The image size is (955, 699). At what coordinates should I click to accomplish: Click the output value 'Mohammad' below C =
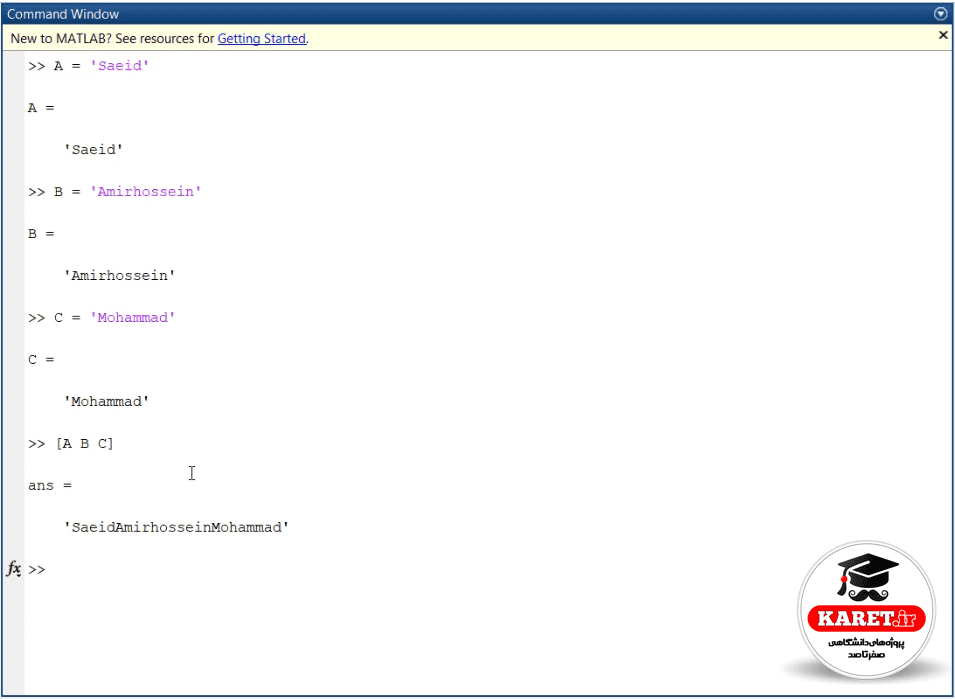[x=107, y=402]
